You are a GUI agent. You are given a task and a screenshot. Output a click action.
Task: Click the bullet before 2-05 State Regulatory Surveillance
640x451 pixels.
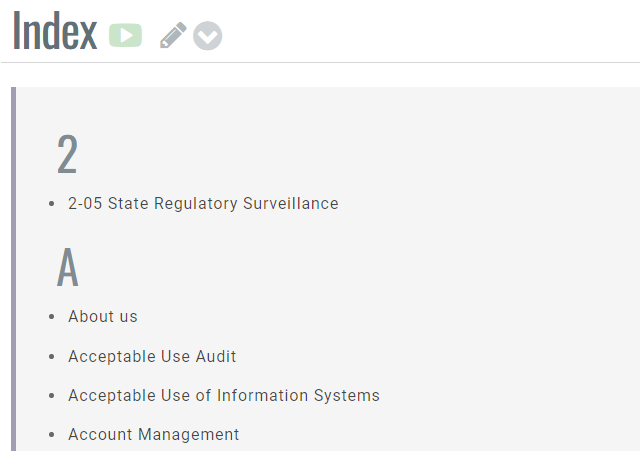coord(52,204)
